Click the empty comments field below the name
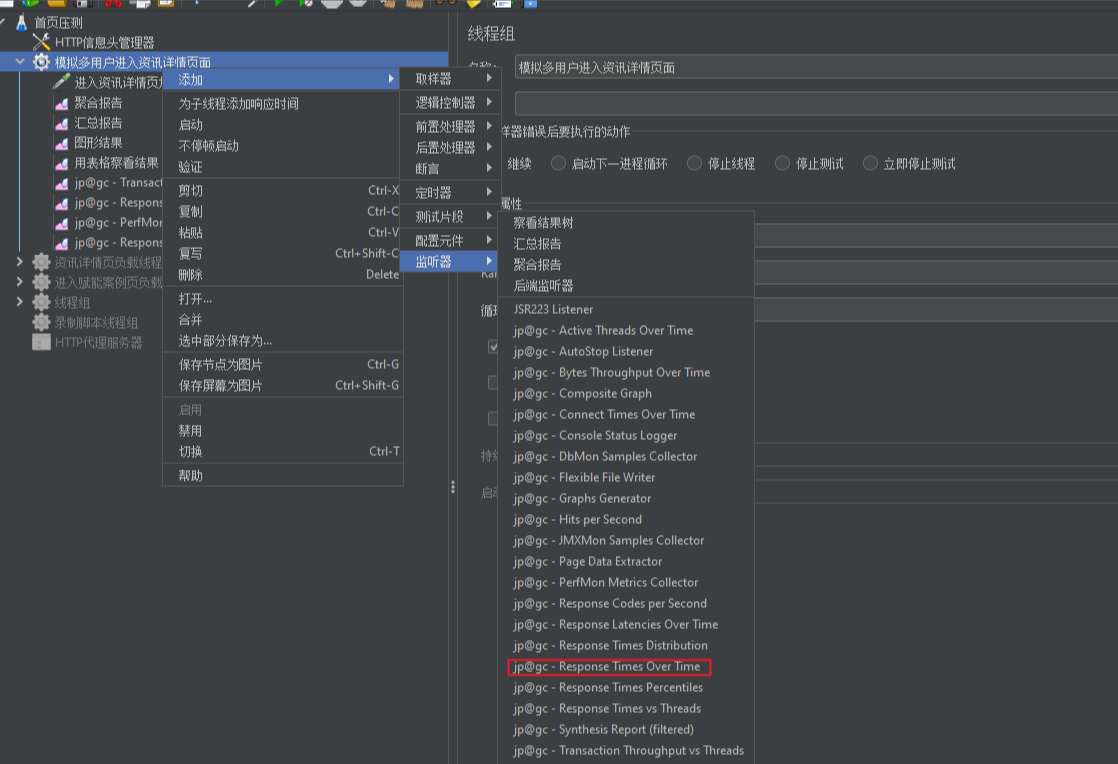1118x764 pixels. (x=816, y=103)
